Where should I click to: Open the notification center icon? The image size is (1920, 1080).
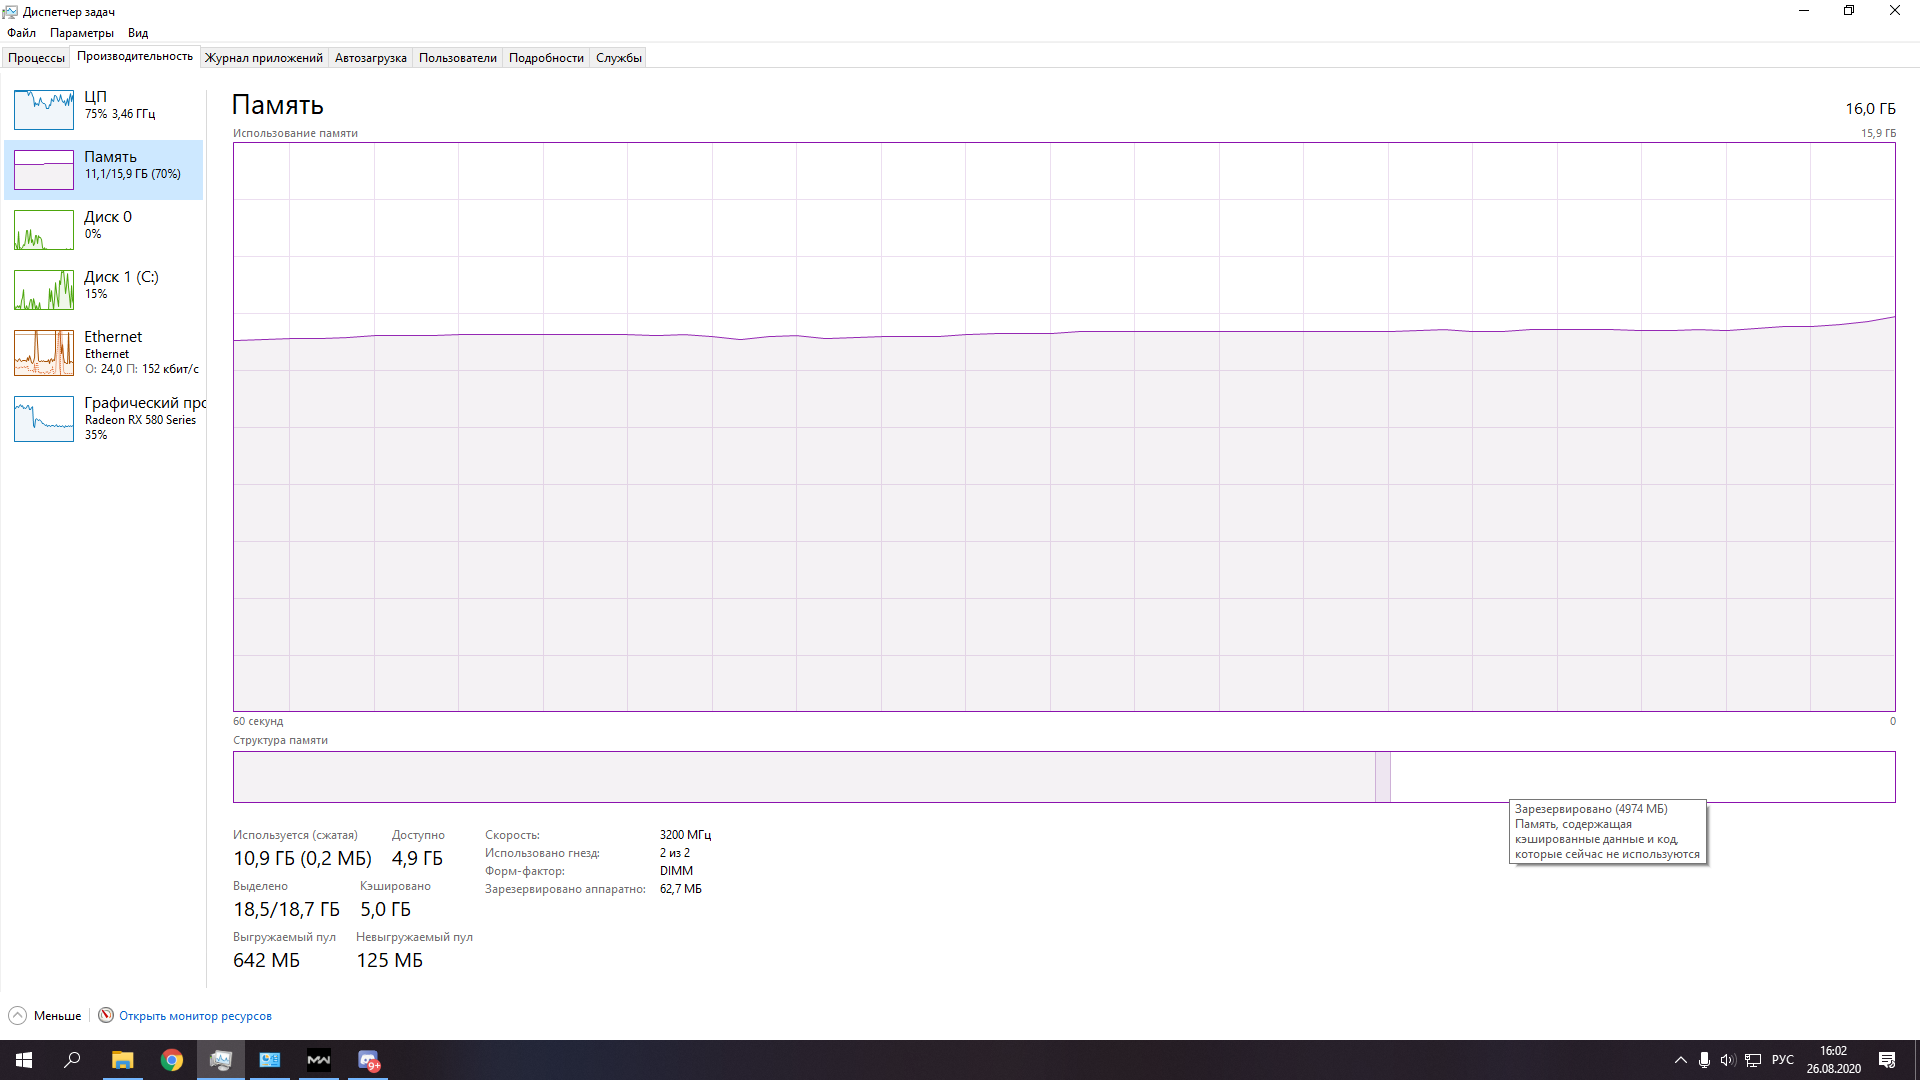[x=1887, y=1060]
